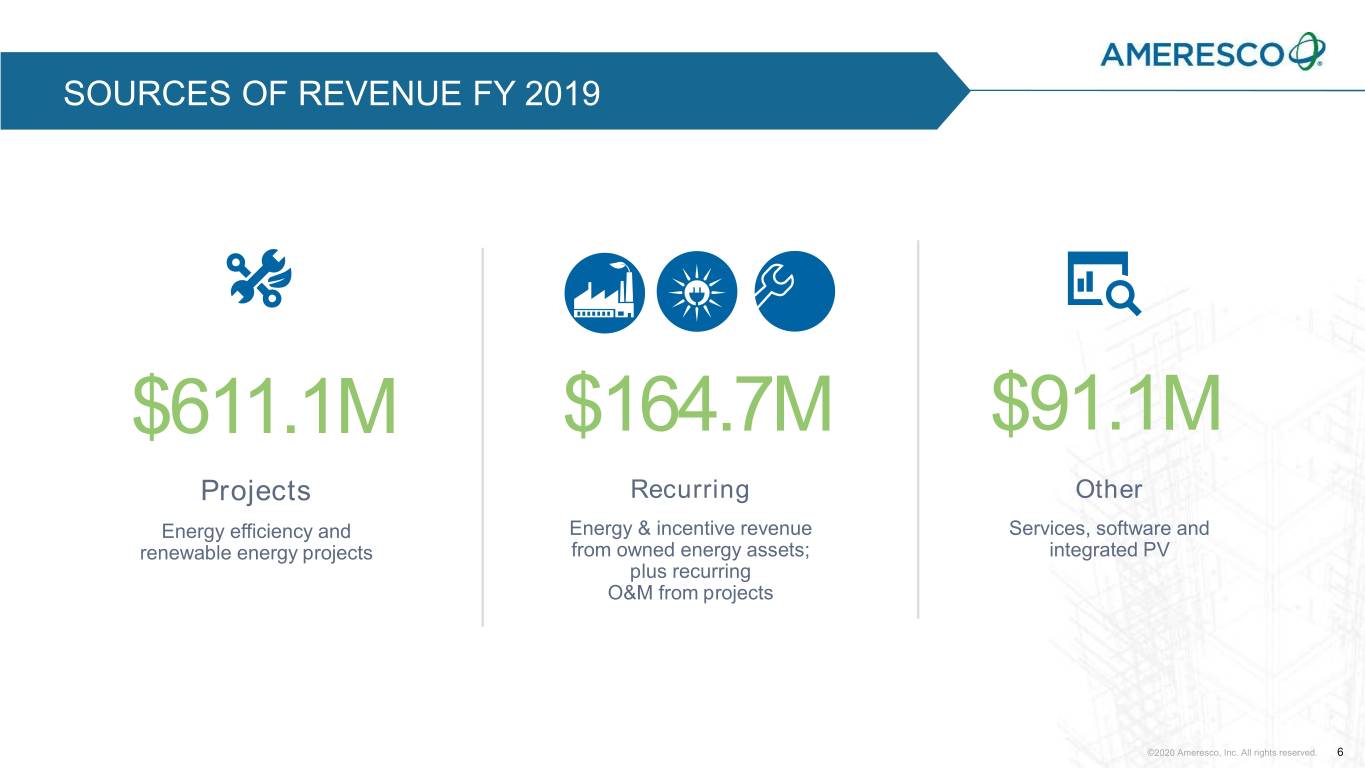Select the owned energy assets description text
The height and width of the screenshot is (768, 1365).
click(690, 560)
